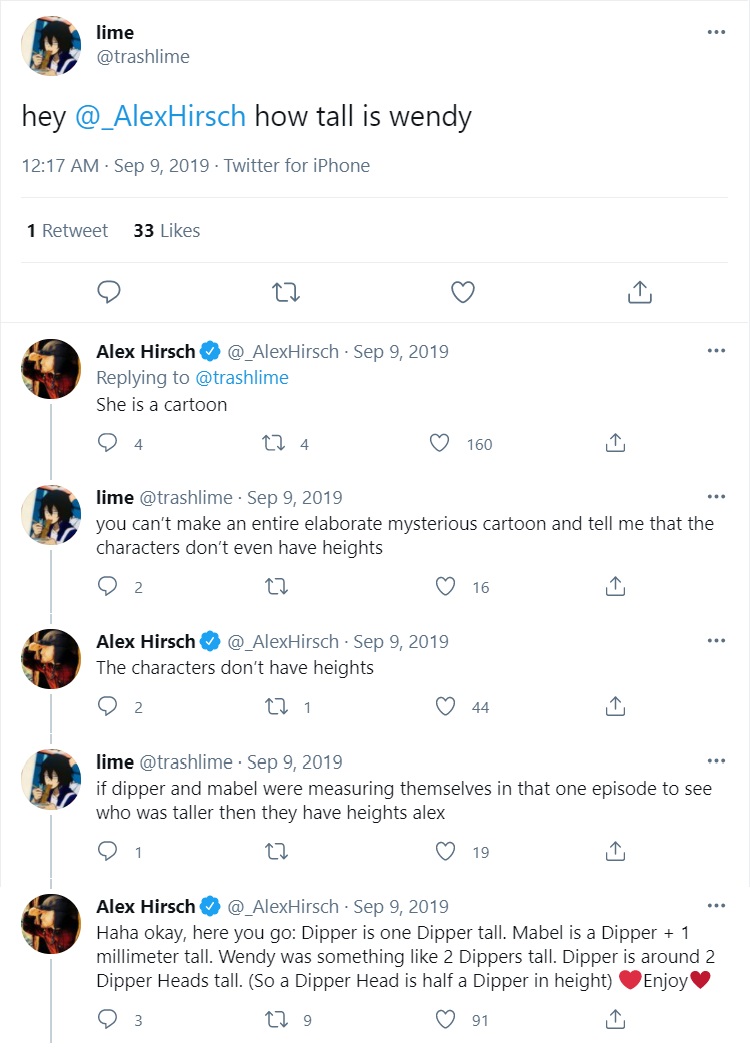Screen dimensions: 750x1050
Task: Like the "She is a cartoon" reply
Action: pos(439,443)
